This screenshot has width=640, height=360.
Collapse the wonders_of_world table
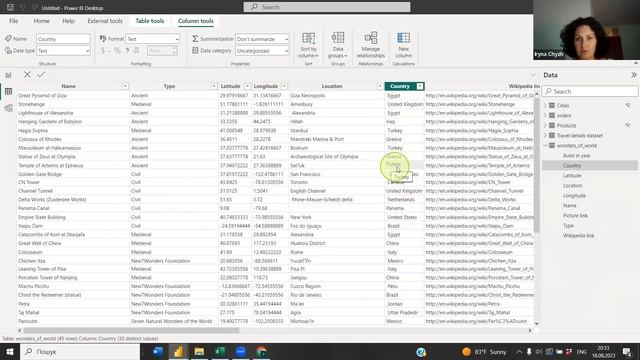[545, 145]
